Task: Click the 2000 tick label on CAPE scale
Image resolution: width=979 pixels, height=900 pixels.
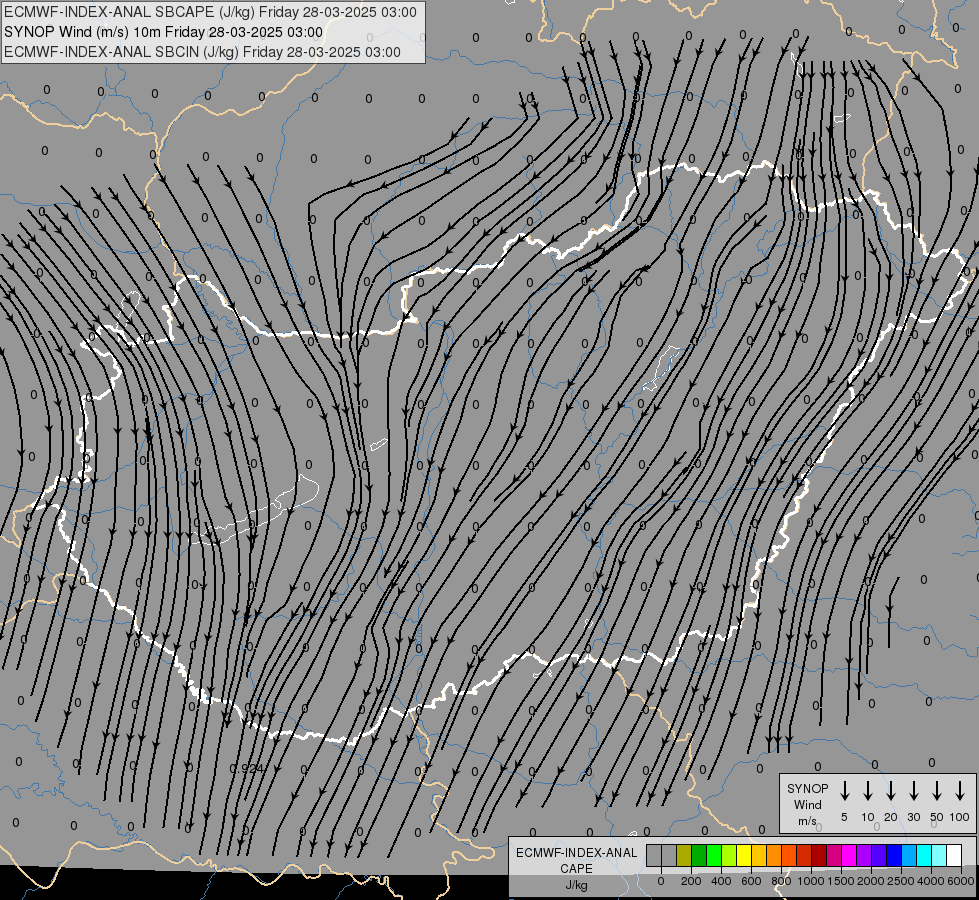Action: pos(871,881)
